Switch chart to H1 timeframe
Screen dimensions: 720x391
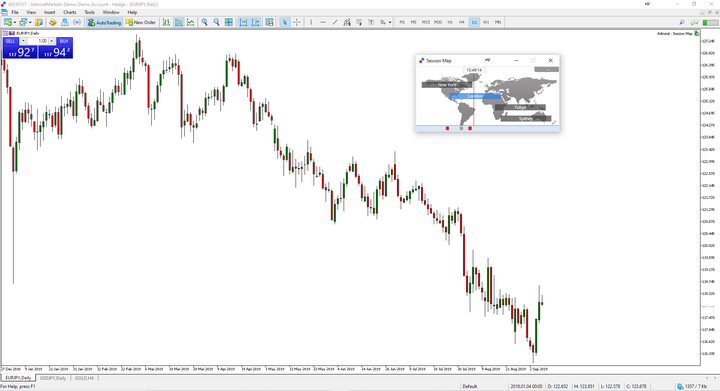(450, 22)
